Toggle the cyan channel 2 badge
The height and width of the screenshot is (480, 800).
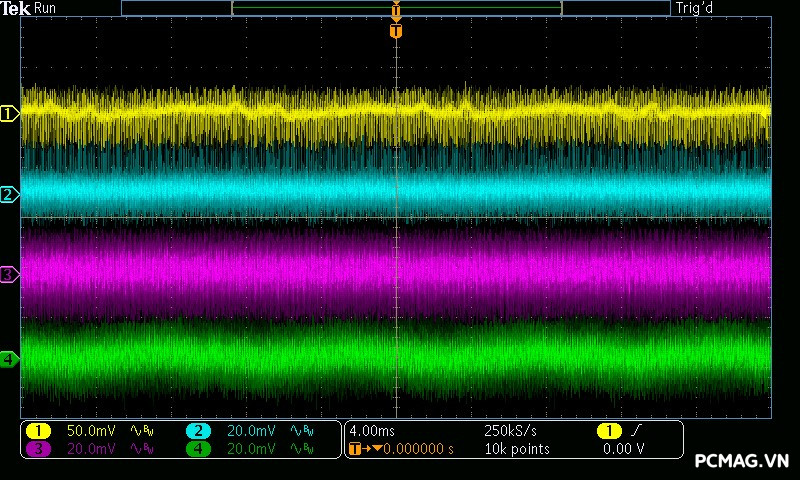(198, 431)
